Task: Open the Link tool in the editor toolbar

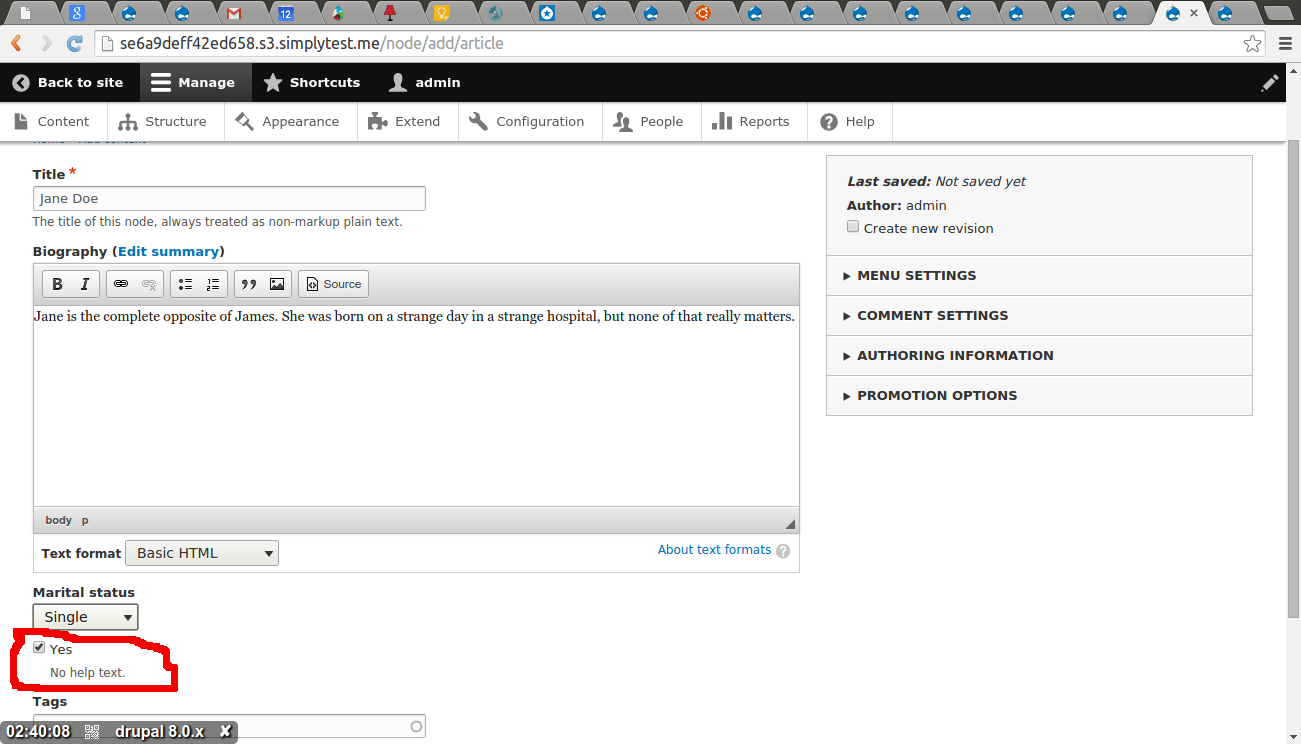Action: (121, 283)
